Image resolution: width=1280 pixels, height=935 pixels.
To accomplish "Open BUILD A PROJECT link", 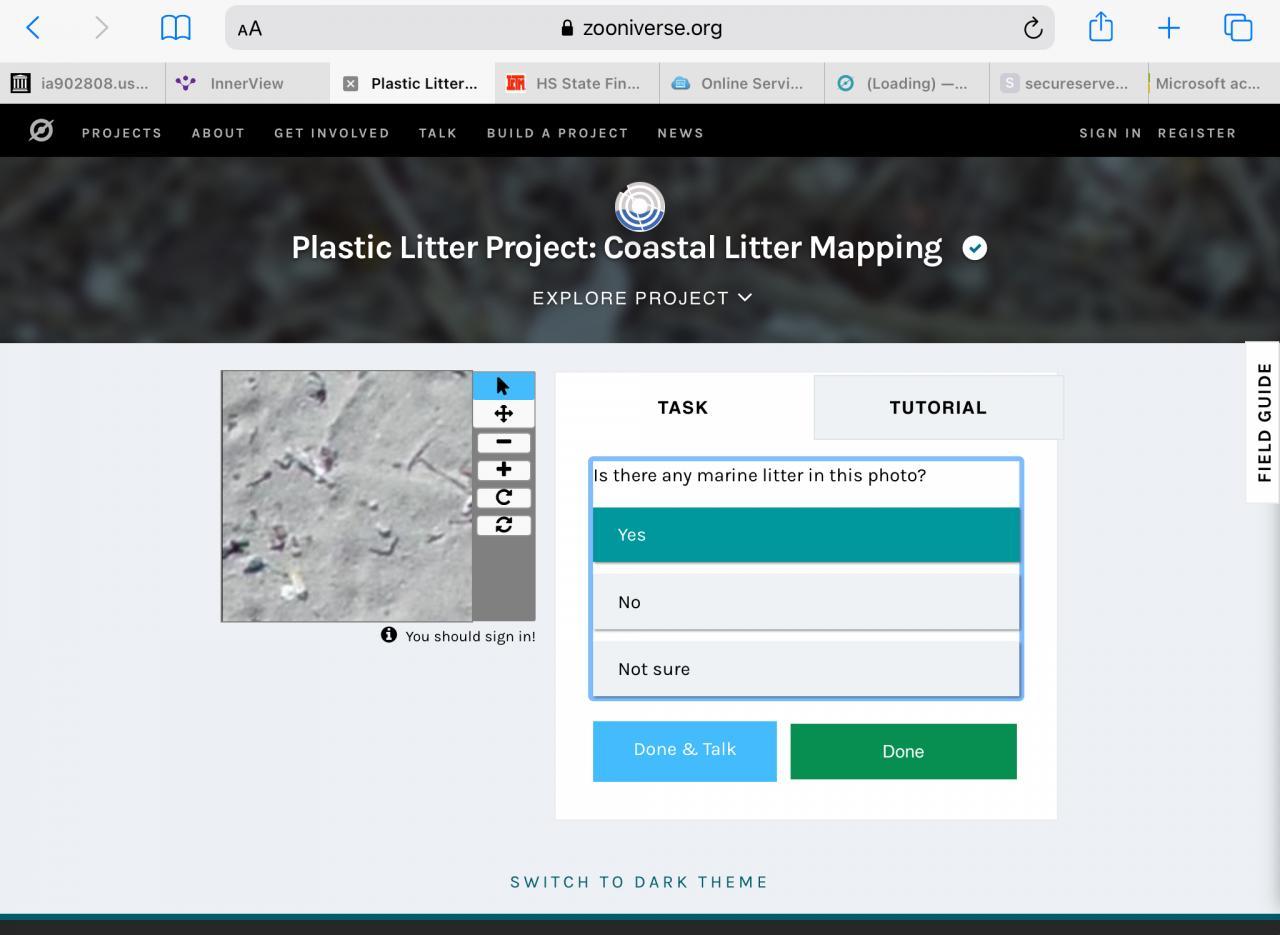I will click(557, 133).
